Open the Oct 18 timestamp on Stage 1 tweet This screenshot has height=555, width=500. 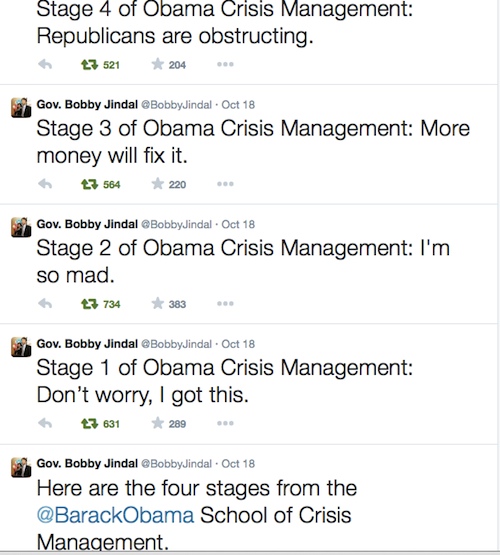(238, 344)
